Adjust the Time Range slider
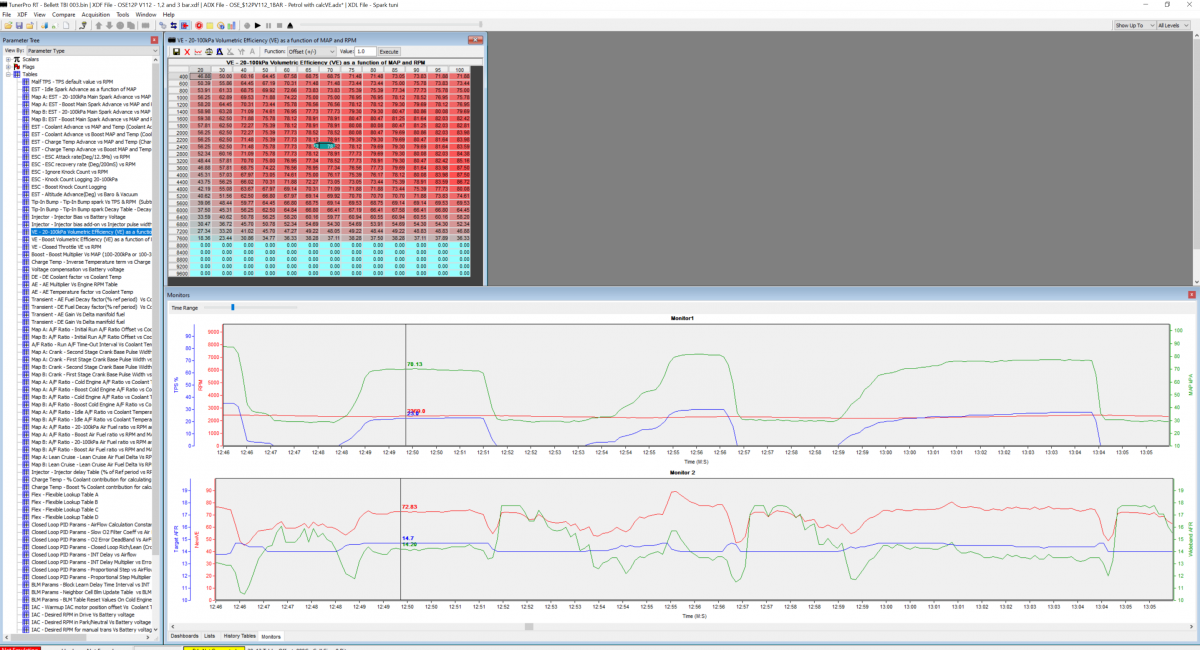The height and width of the screenshot is (650, 1200). (233, 307)
